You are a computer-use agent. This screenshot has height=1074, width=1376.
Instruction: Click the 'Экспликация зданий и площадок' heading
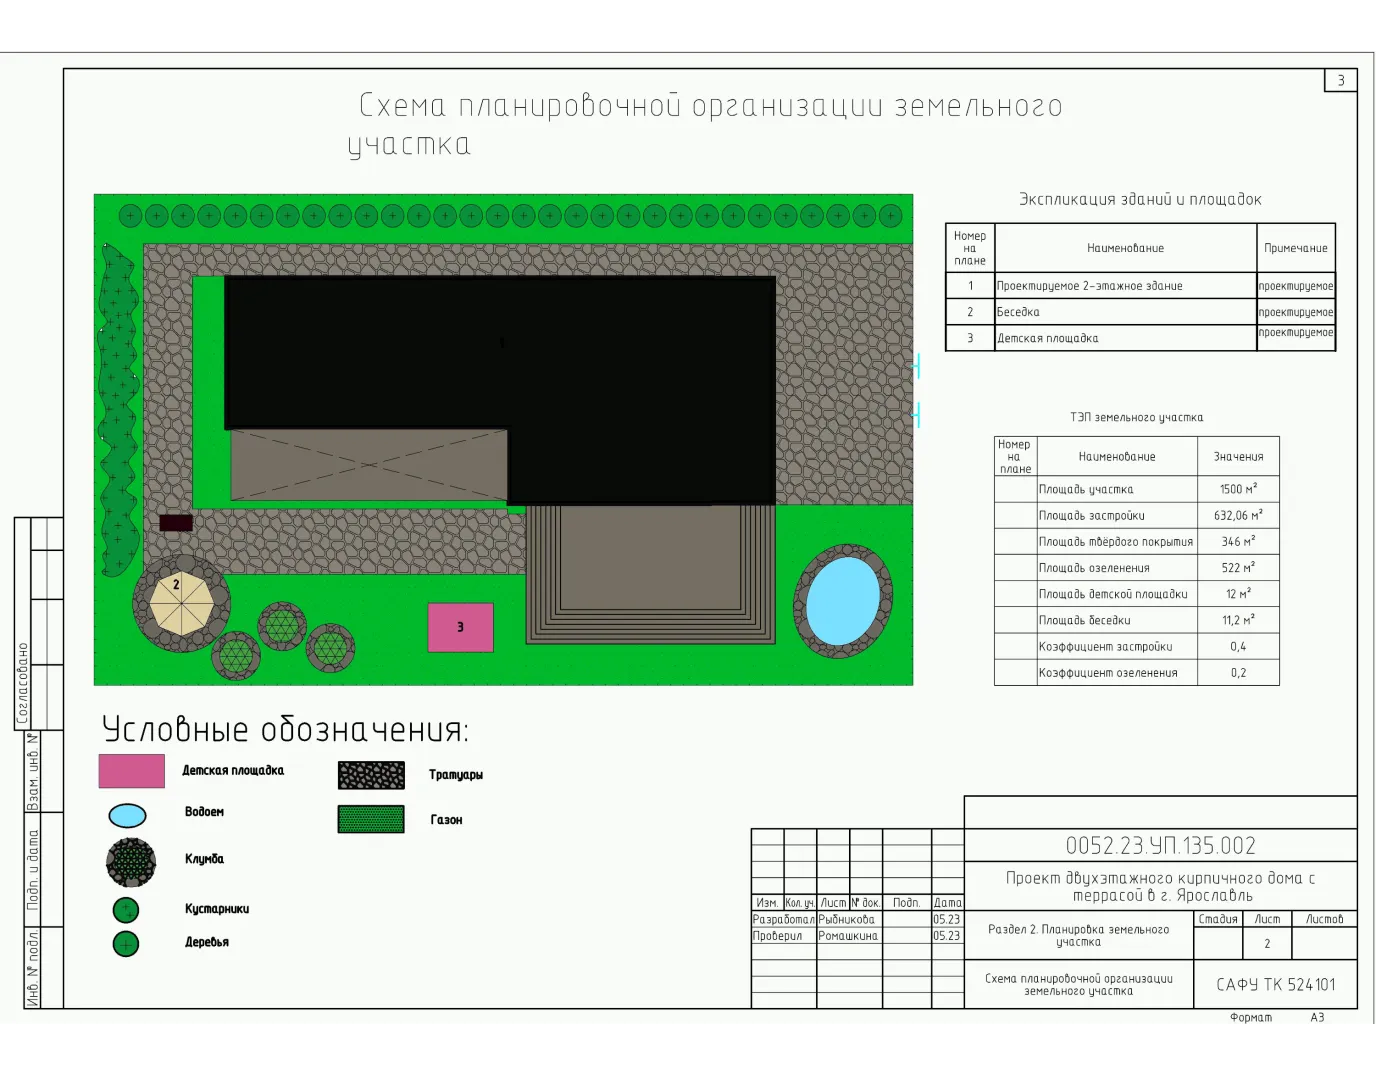point(1140,199)
